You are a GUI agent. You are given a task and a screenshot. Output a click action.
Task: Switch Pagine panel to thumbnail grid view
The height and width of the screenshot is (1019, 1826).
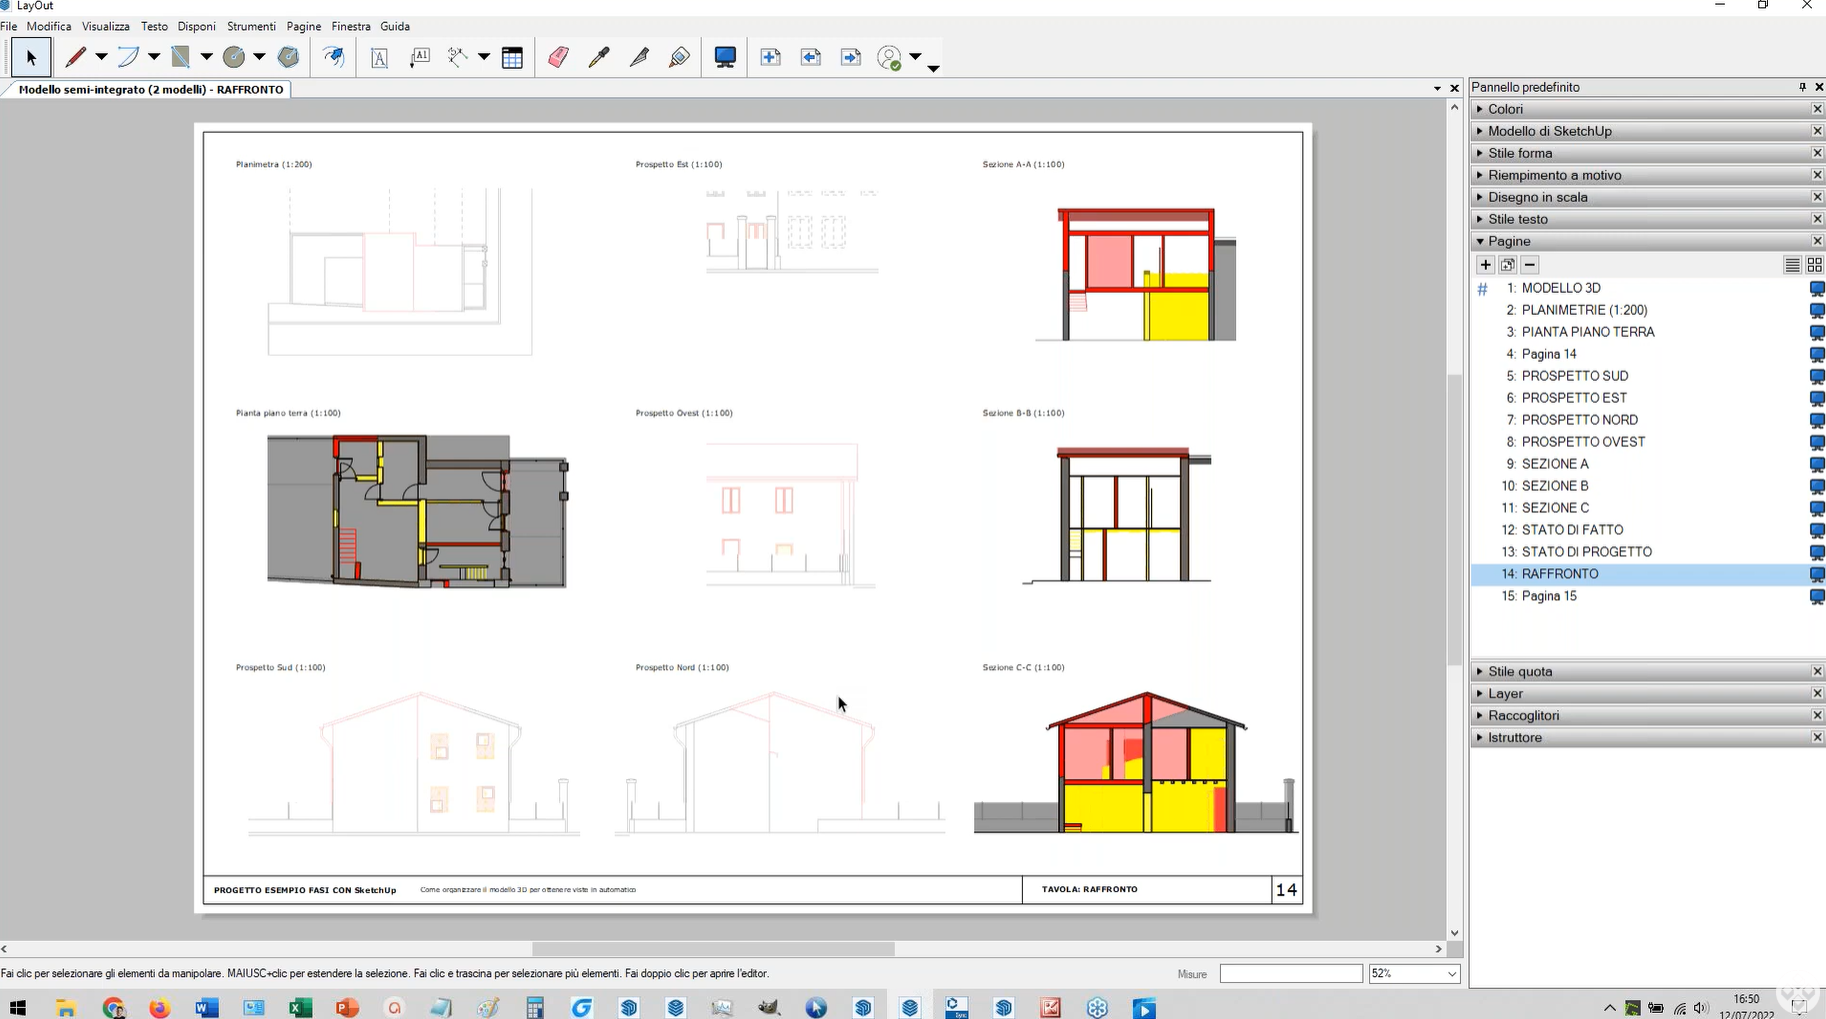1814,265
